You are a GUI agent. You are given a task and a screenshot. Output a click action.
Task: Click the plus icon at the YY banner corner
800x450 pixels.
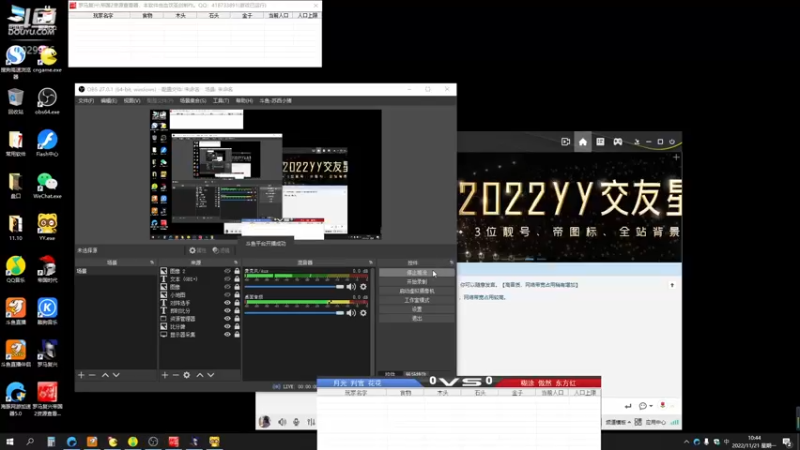pos(676,158)
